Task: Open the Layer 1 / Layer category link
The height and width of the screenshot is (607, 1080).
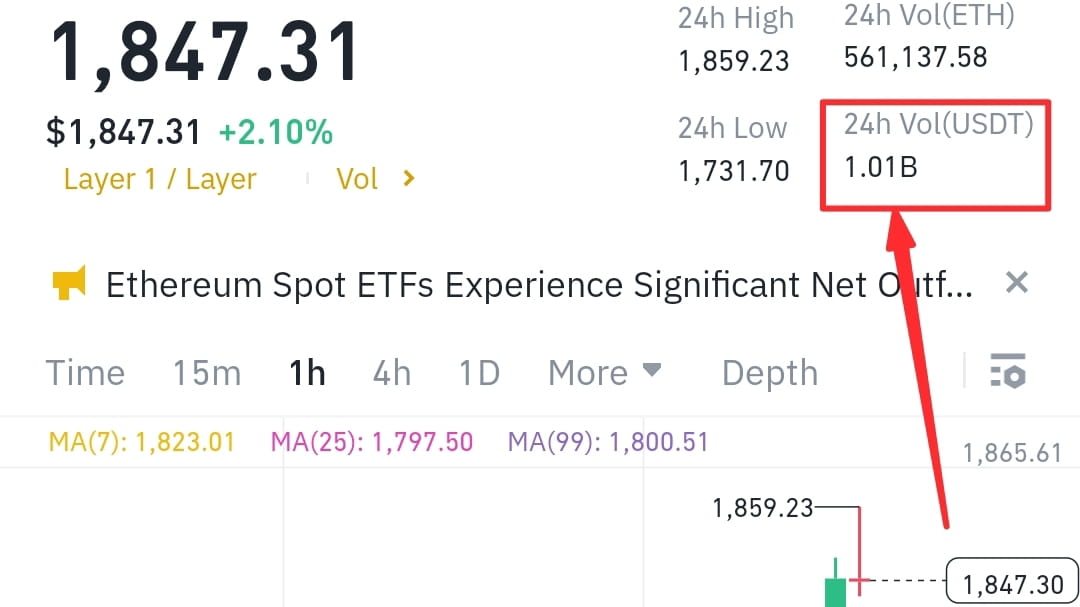Action: 160,178
